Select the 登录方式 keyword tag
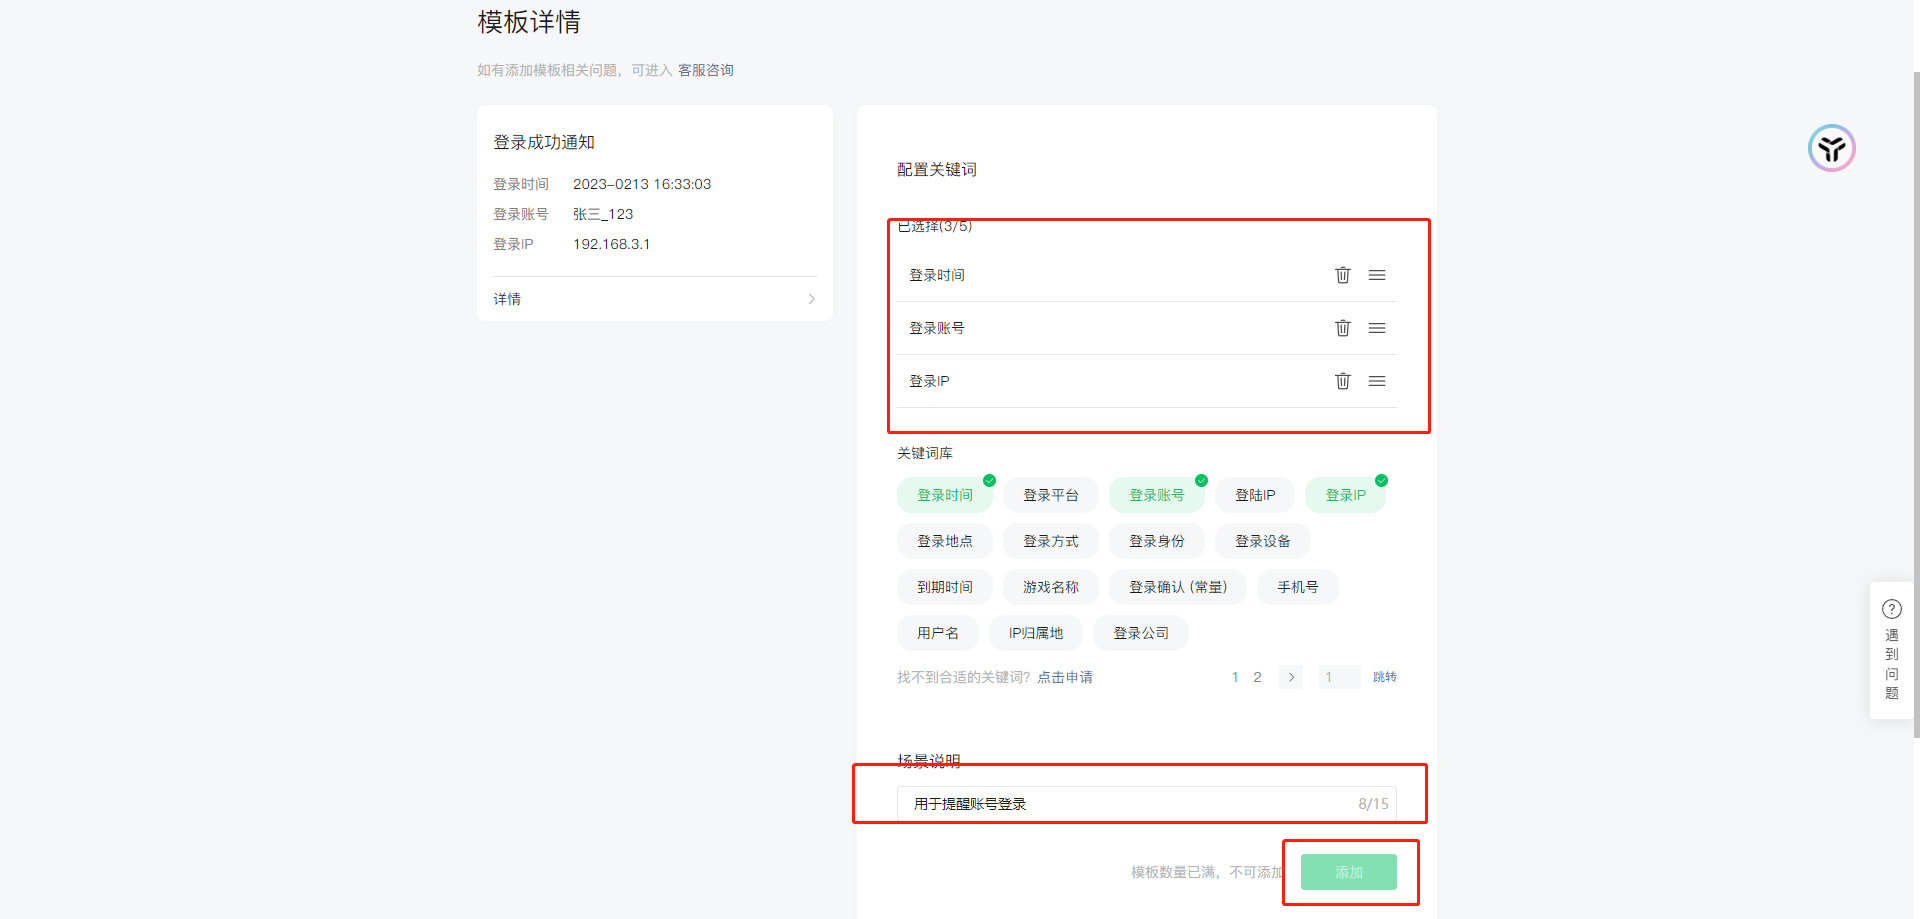1920x919 pixels. click(x=1051, y=541)
